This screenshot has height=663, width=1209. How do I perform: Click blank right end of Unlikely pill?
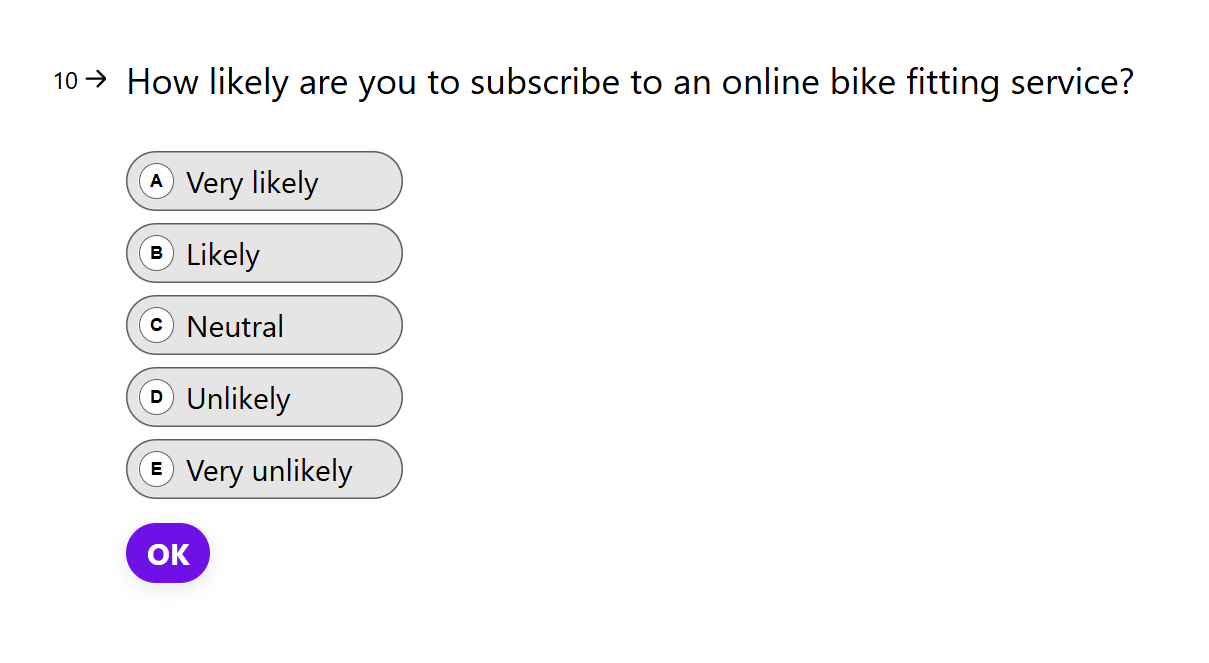tap(355, 398)
